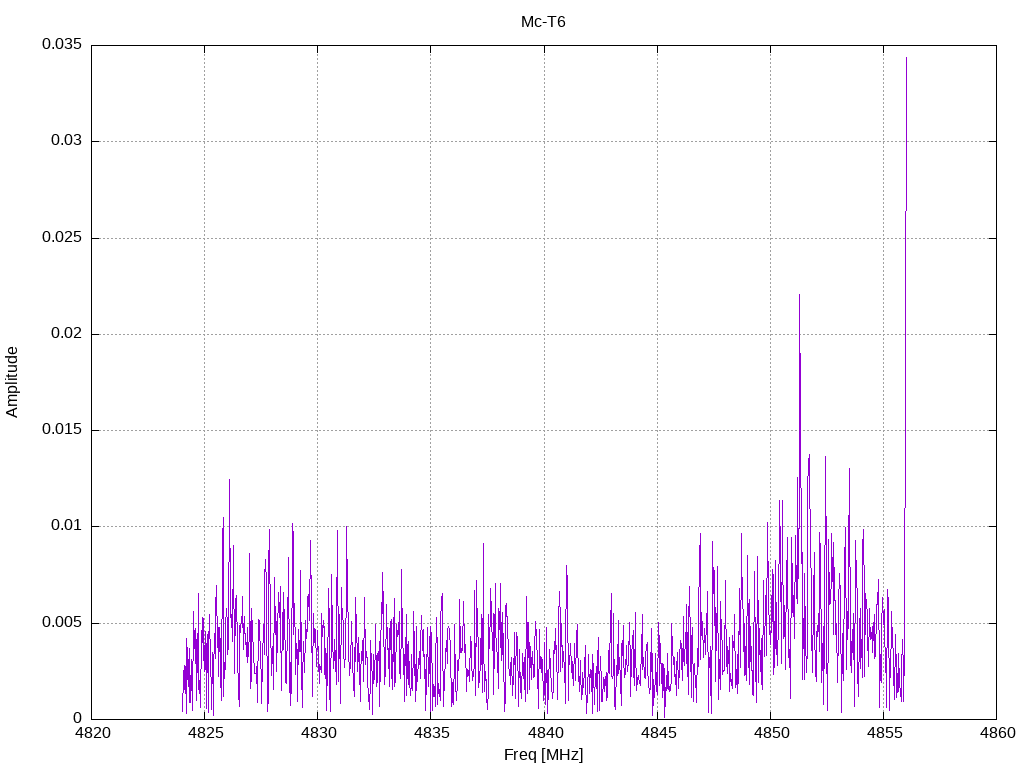Viewport: 1024px width, 768px height.
Task: Click x-axis tick label 4830
Action: (x=318, y=733)
